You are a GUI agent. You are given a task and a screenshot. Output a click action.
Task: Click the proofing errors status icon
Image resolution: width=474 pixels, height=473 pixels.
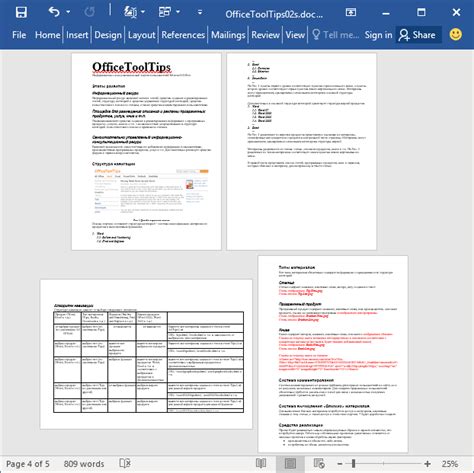click(125, 463)
